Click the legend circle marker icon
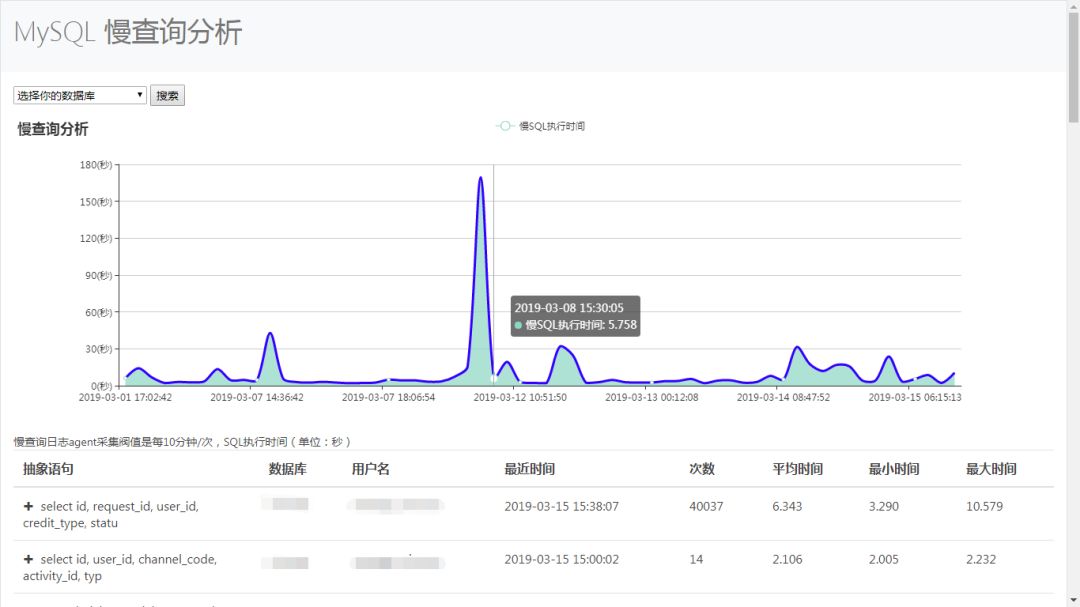The image size is (1080, 607). click(x=505, y=126)
